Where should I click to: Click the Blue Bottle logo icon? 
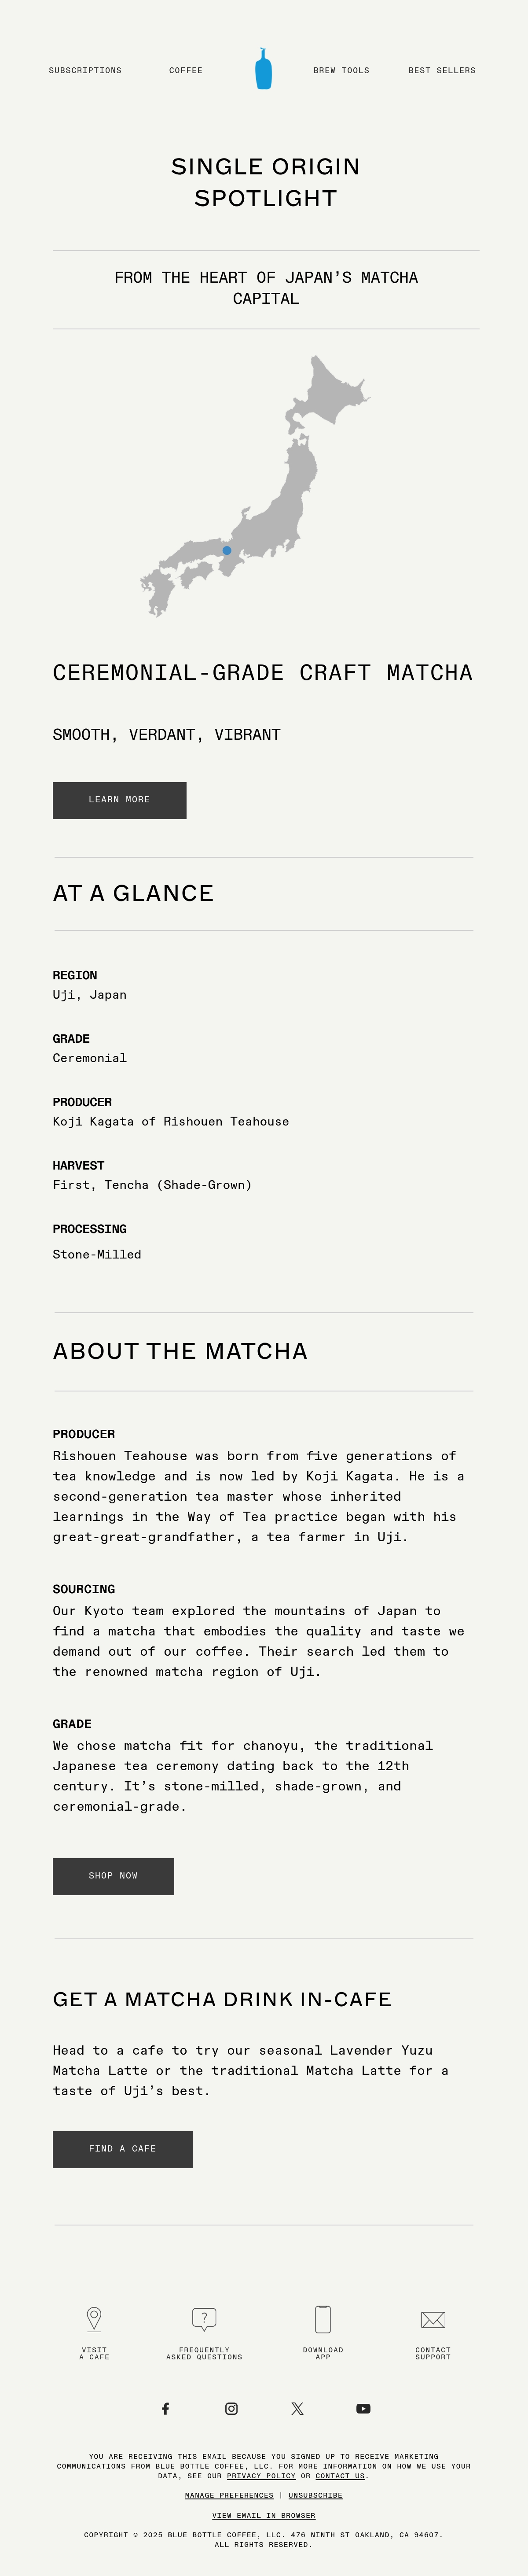(x=263, y=69)
